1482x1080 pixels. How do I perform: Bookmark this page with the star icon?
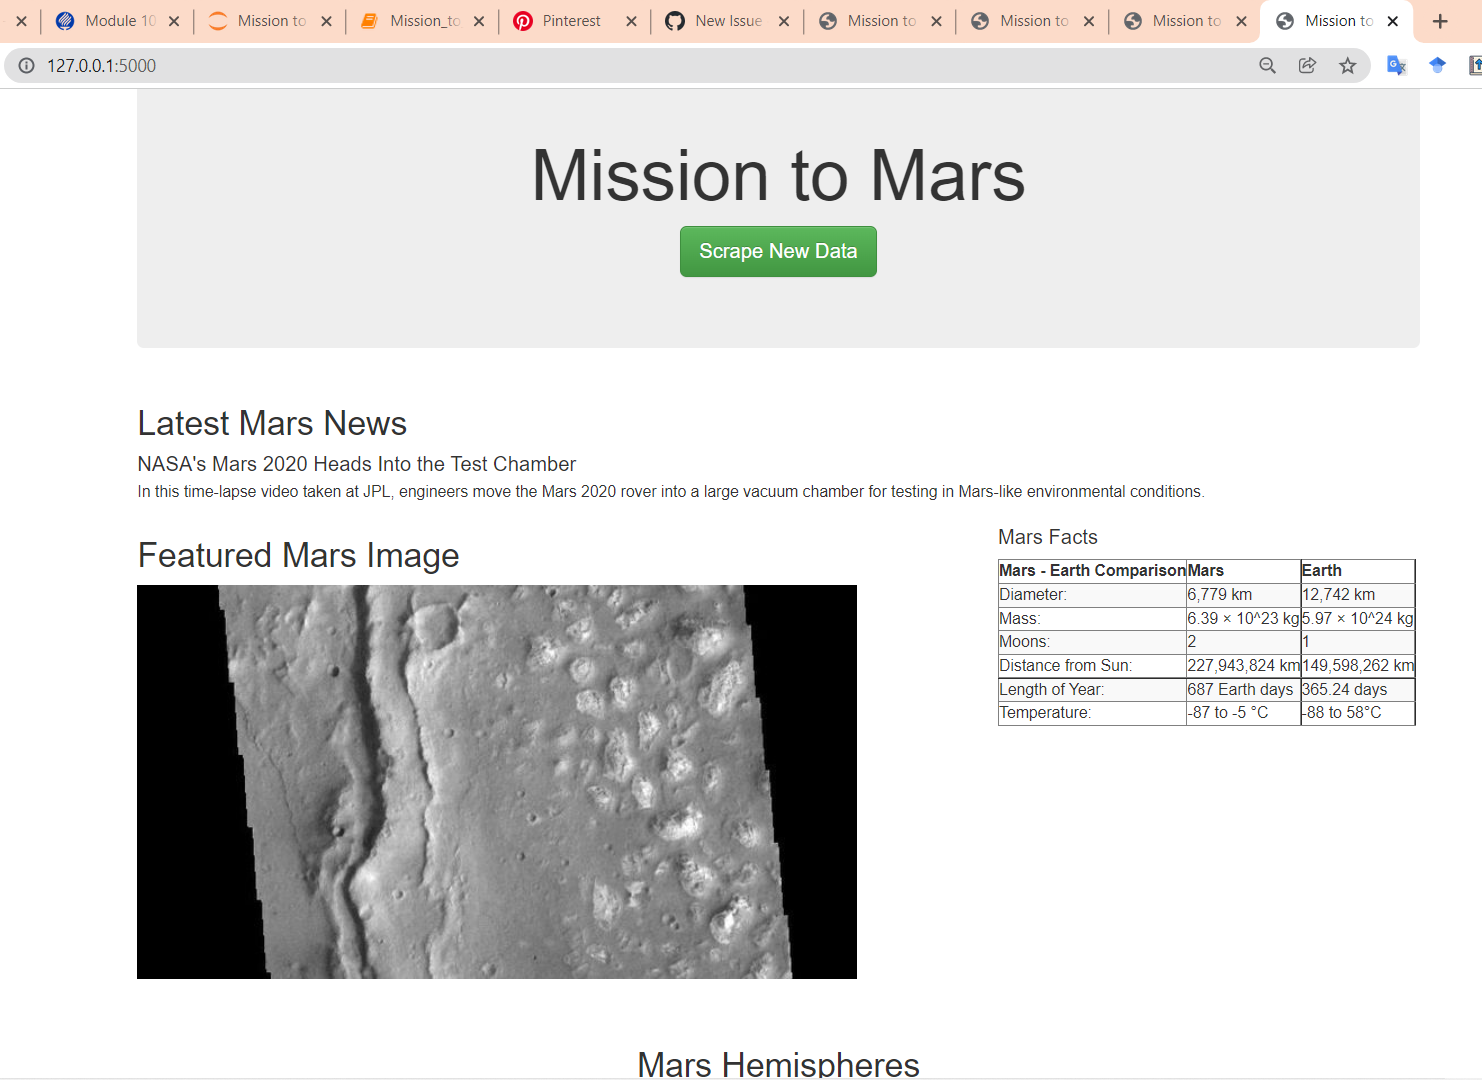point(1348,66)
